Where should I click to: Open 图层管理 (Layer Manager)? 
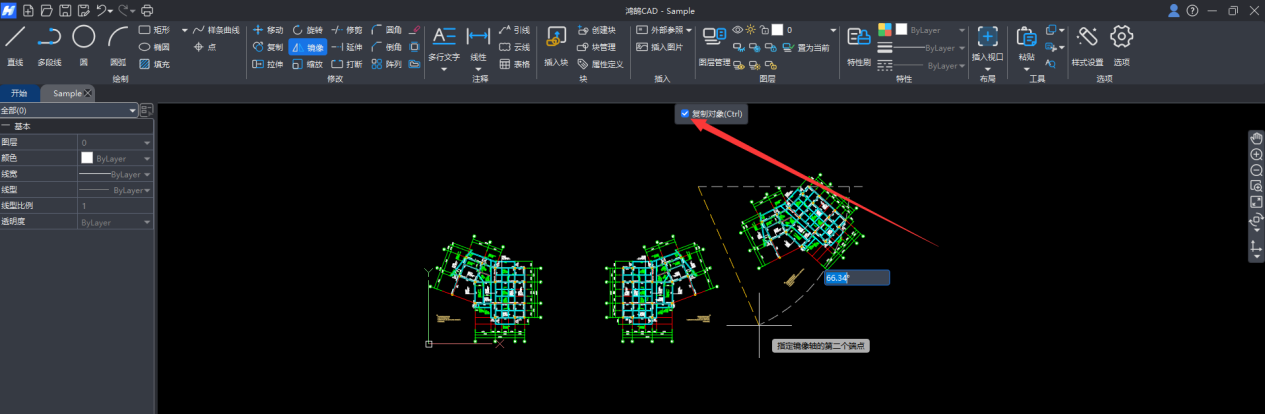(x=714, y=44)
